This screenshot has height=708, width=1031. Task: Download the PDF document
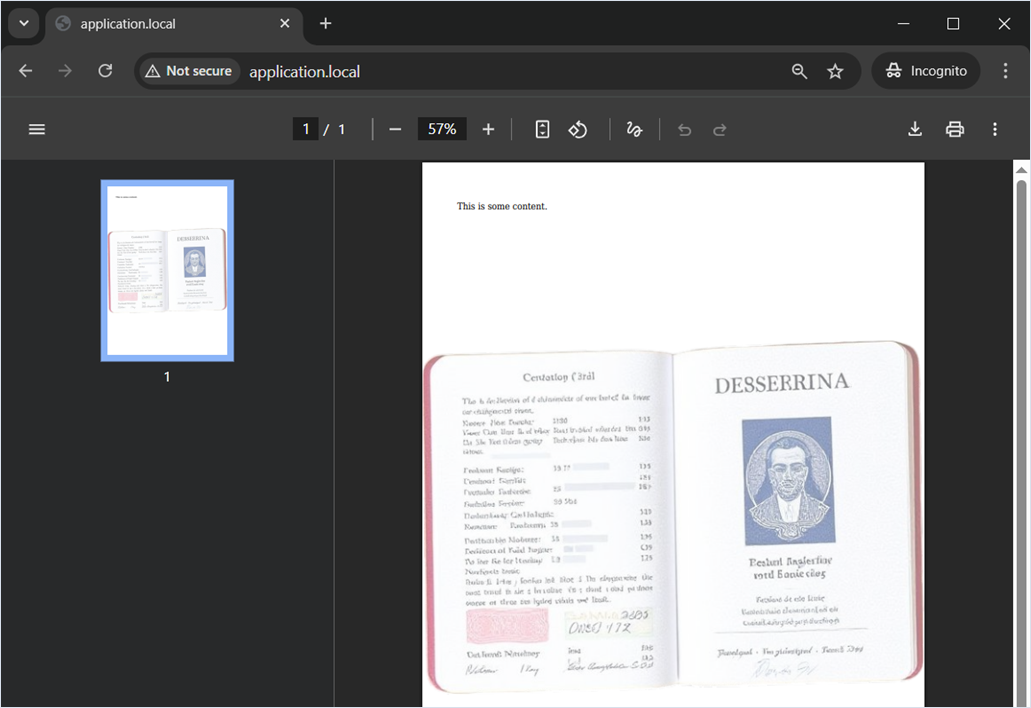[915, 129]
